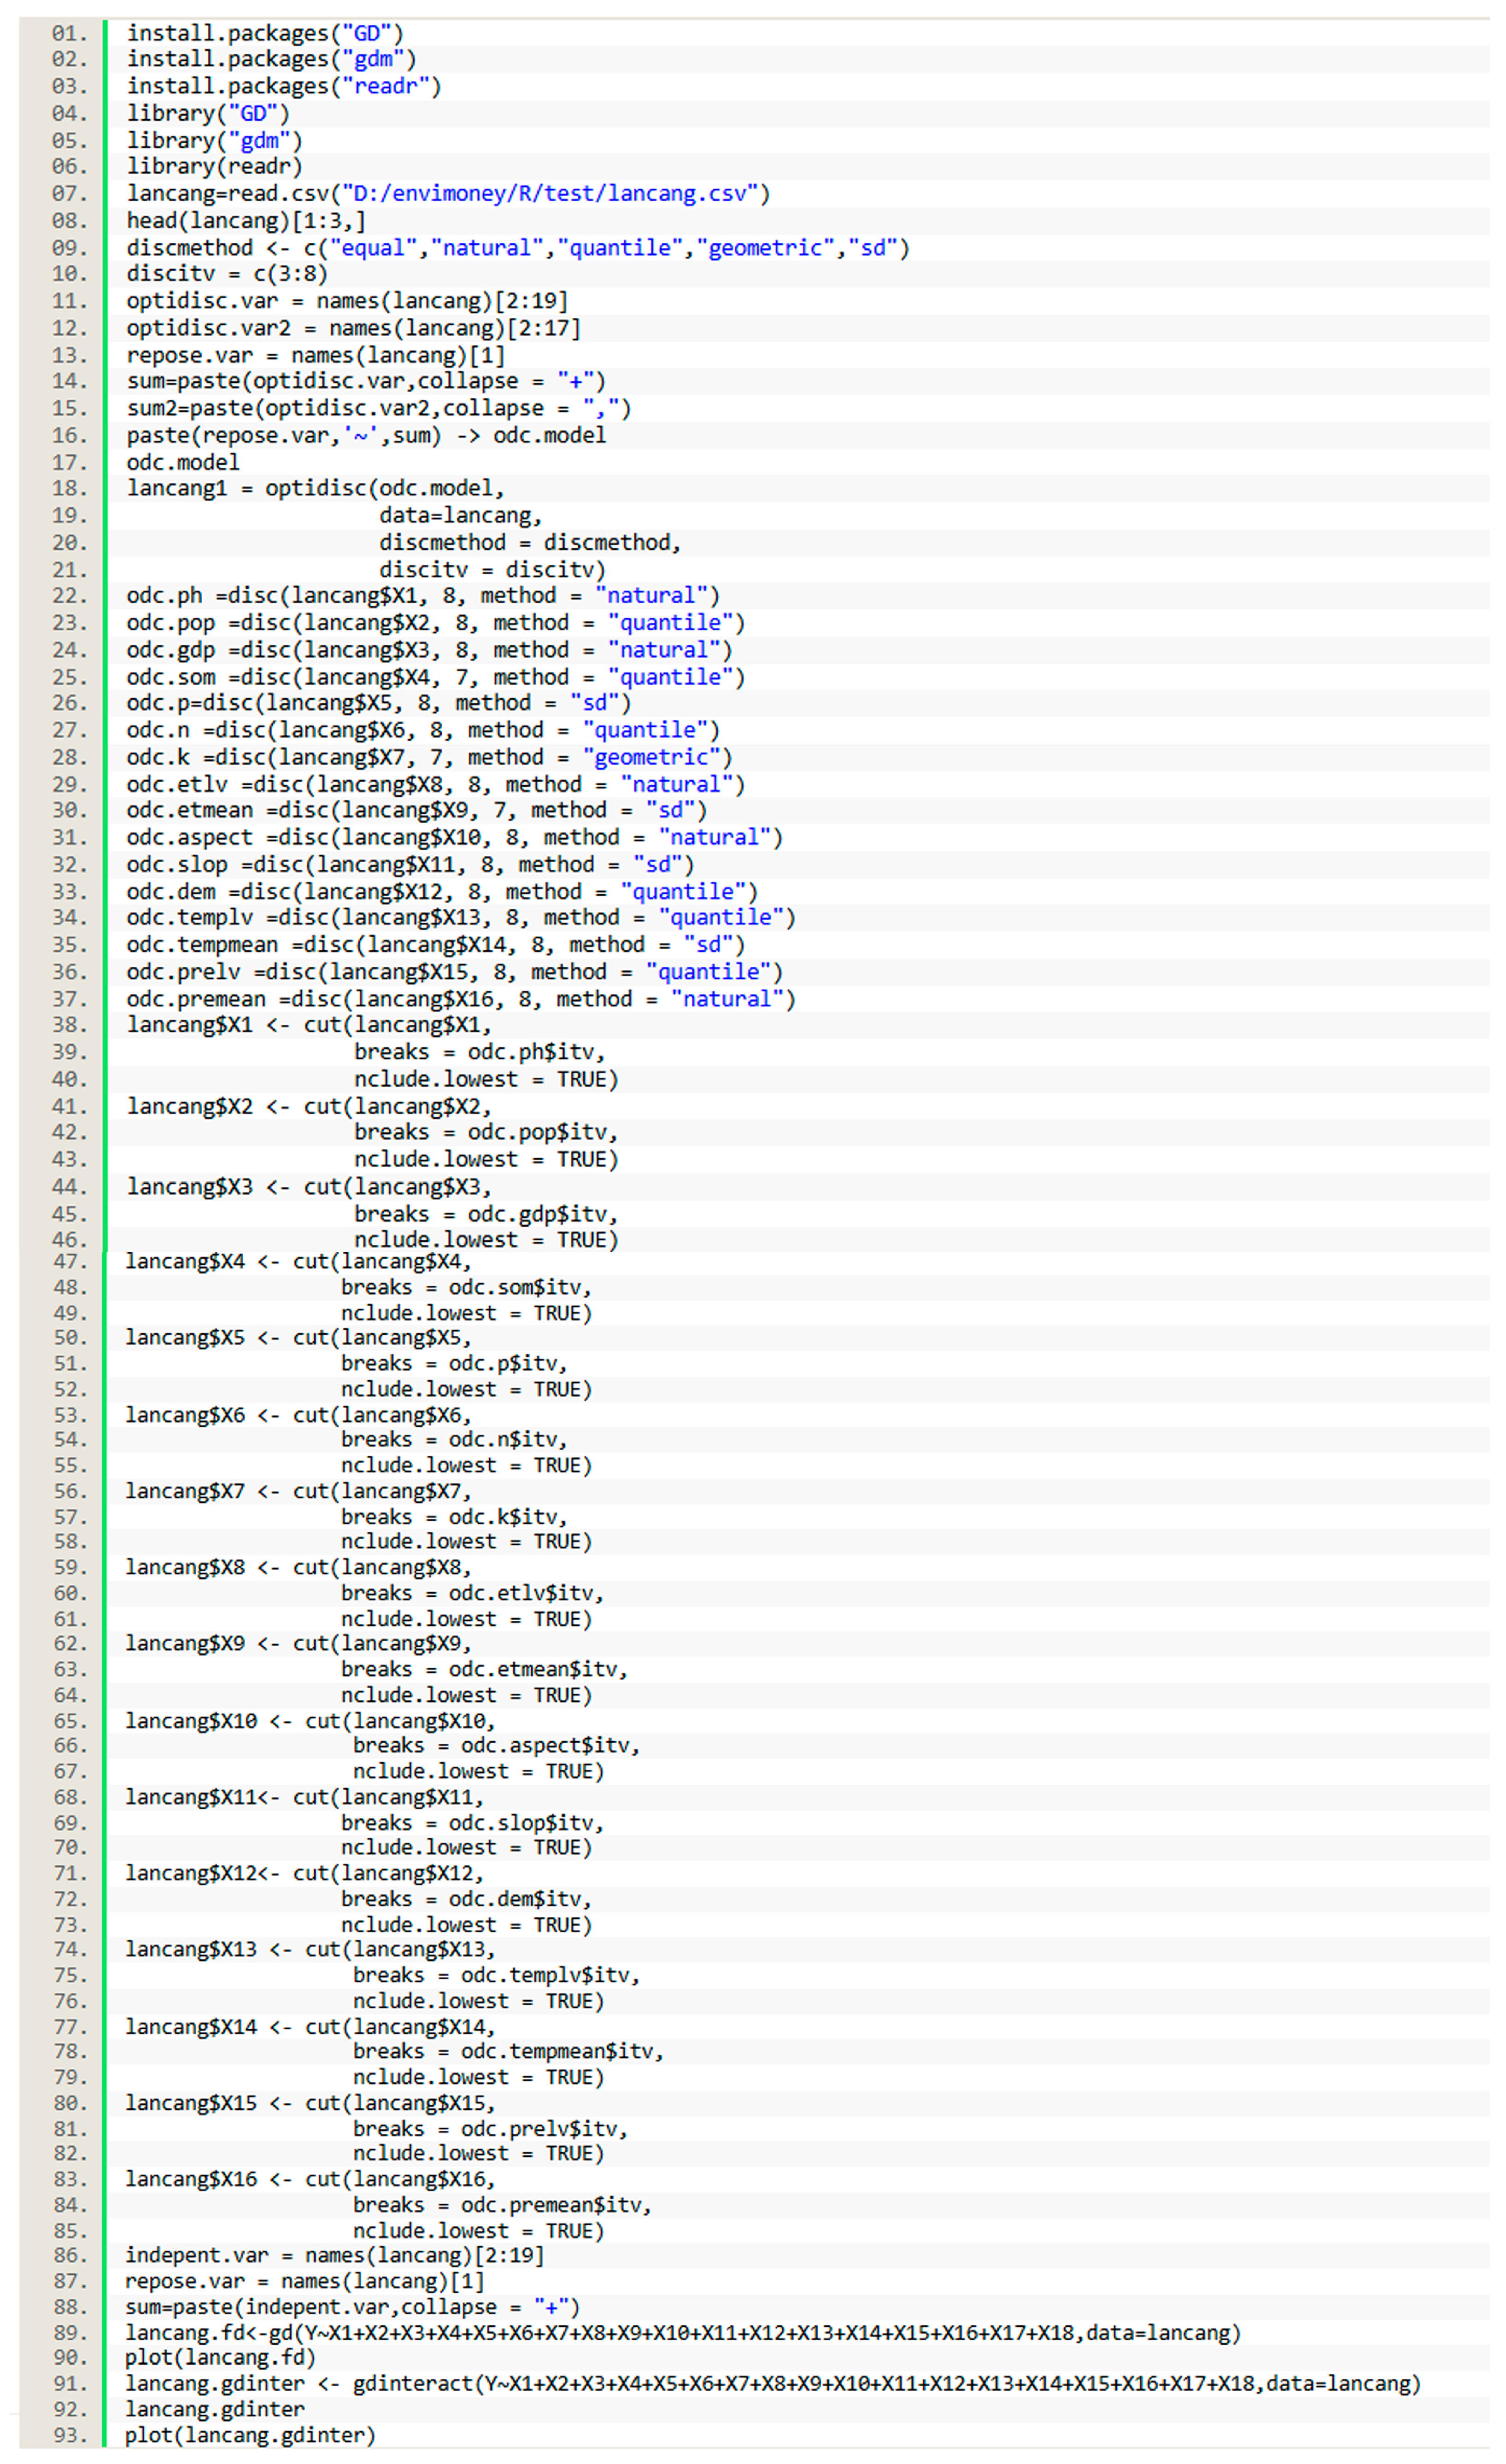Image resolution: width=1506 pixels, height=2464 pixels.
Task: Click line number 74 in gutter
Action: [69, 1950]
